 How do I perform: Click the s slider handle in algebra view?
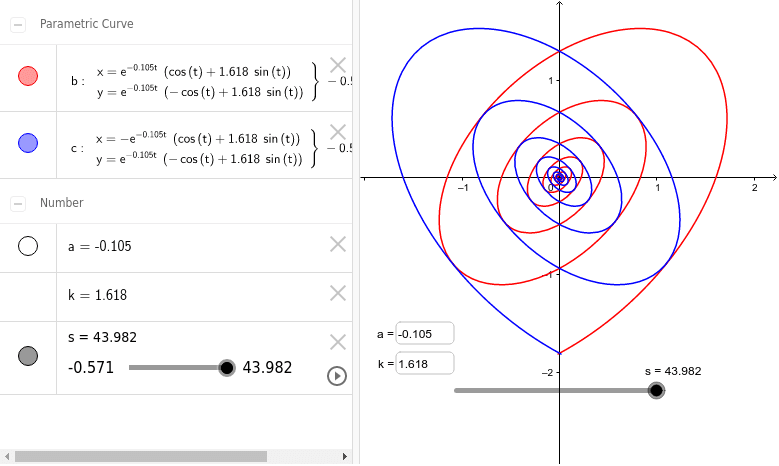point(227,368)
